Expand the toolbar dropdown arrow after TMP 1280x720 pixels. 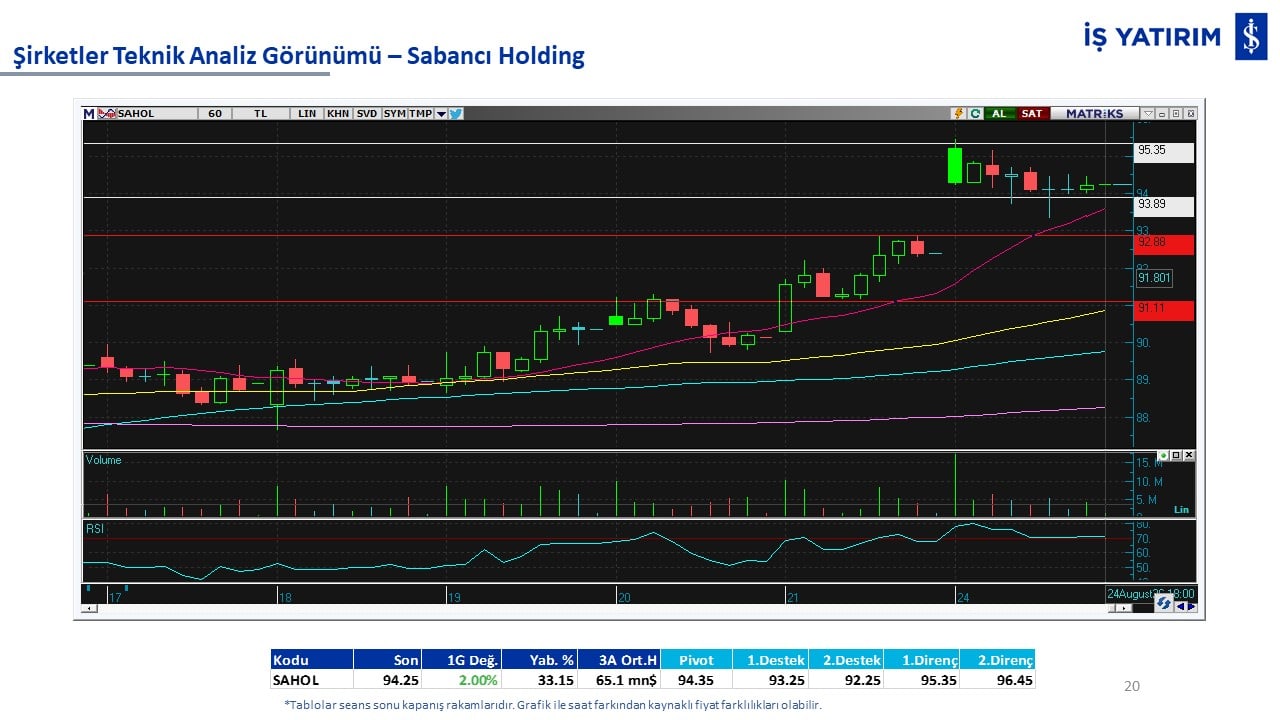tap(441, 114)
